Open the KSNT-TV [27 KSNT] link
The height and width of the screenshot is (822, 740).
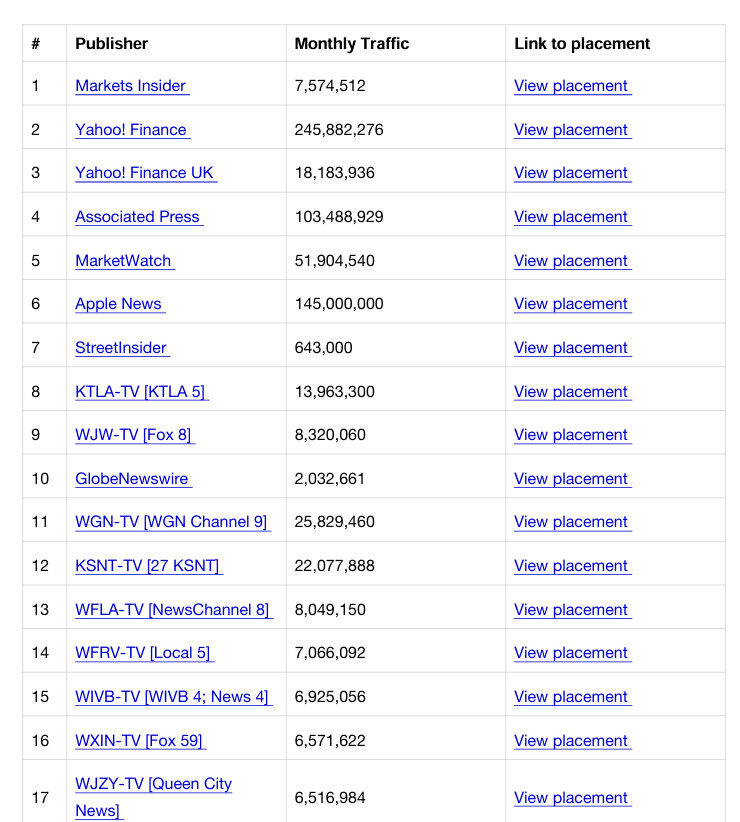(149, 566)
